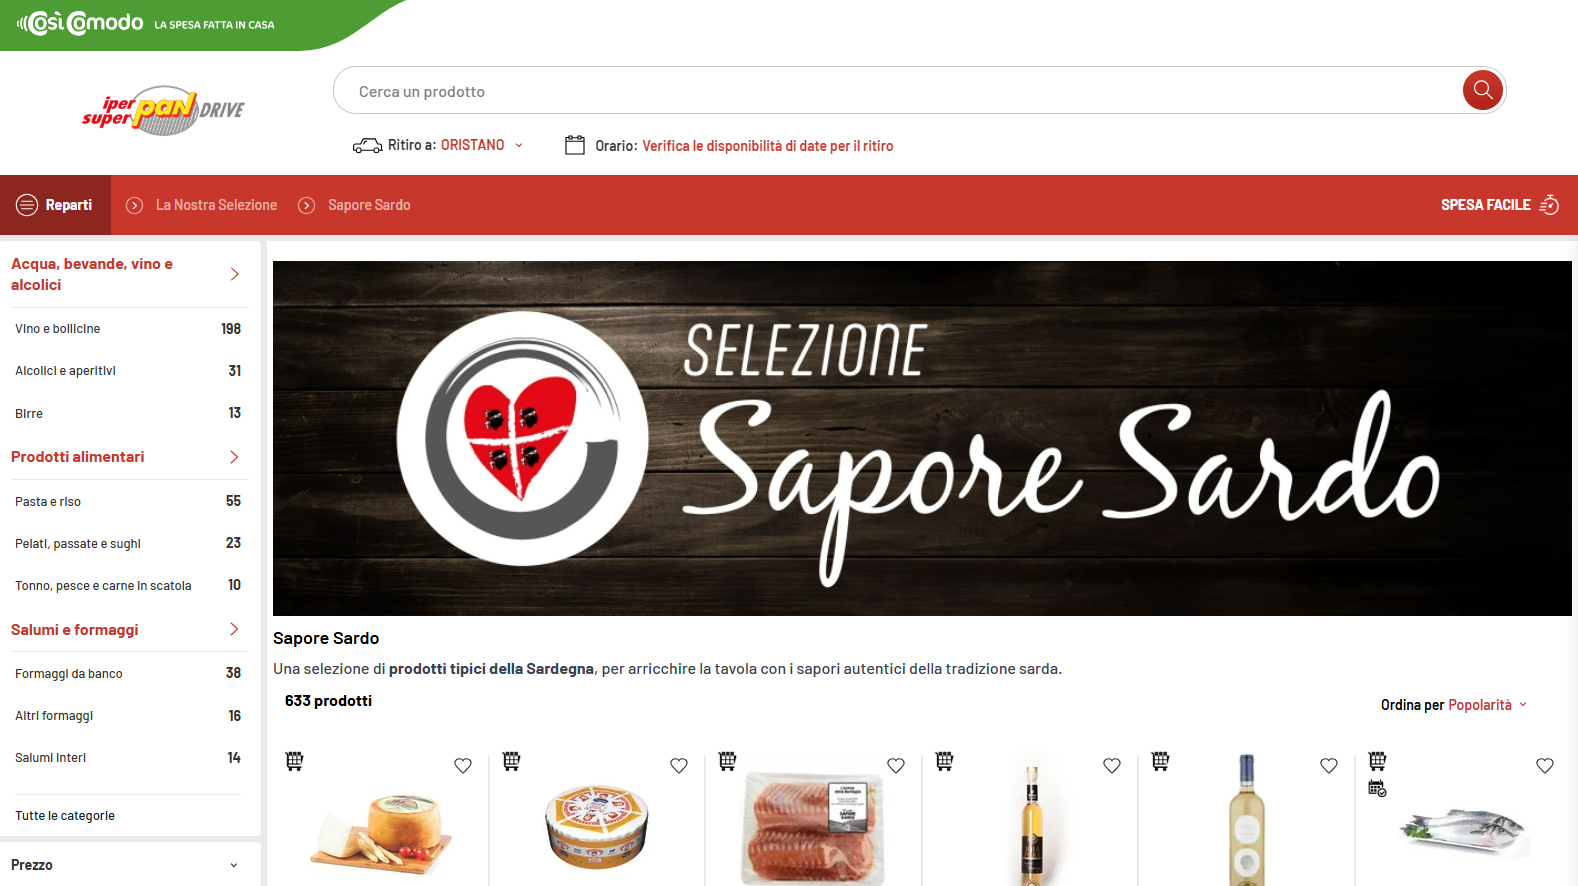
Task: Toggle favorite heart on the sliced ham product
Action: [x=896, y=766]
